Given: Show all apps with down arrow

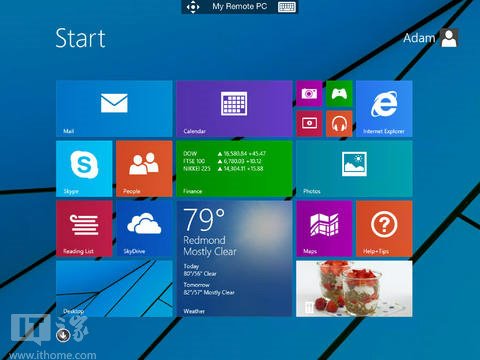Looking at the screenshot, I should click(63, 335).
